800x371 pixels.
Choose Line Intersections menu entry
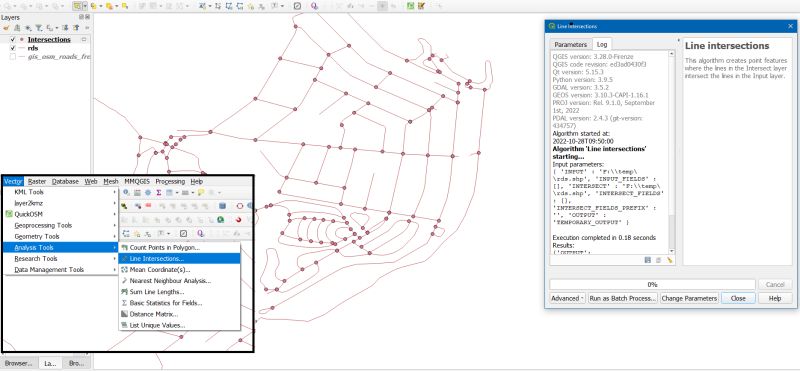pos(179,259)
